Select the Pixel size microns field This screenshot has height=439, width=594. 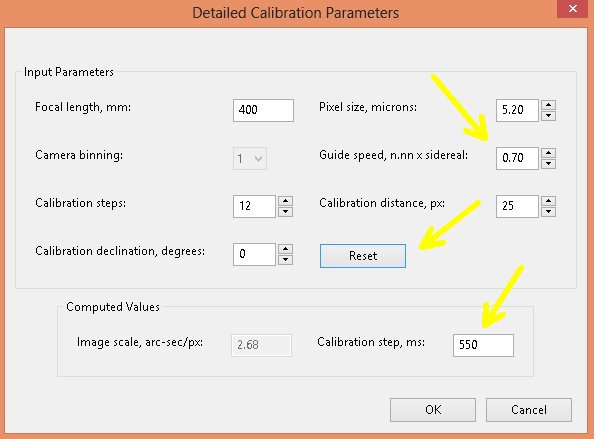point(517,110)
